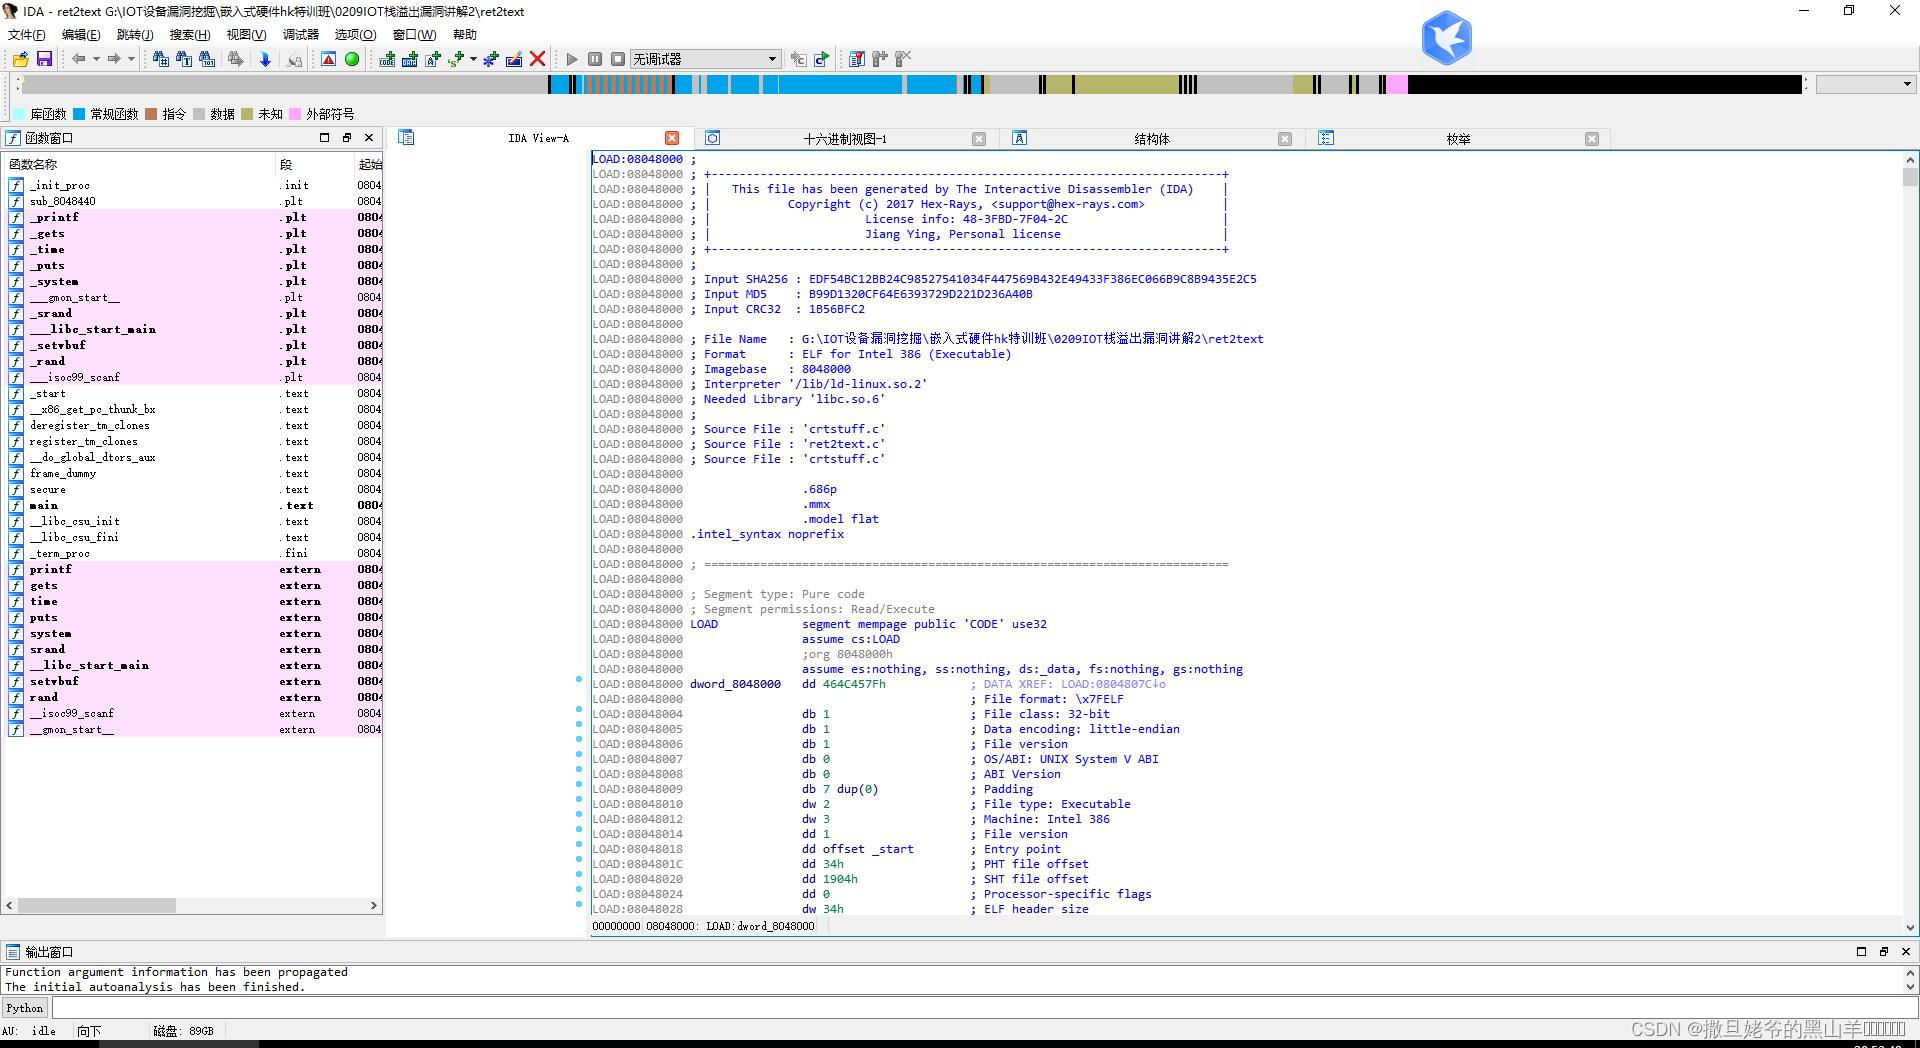Image resolution: width=1920 pixels, height=1048 pixels.
Task: Close the 函数窗口 panel
Action: pos(369,138)
